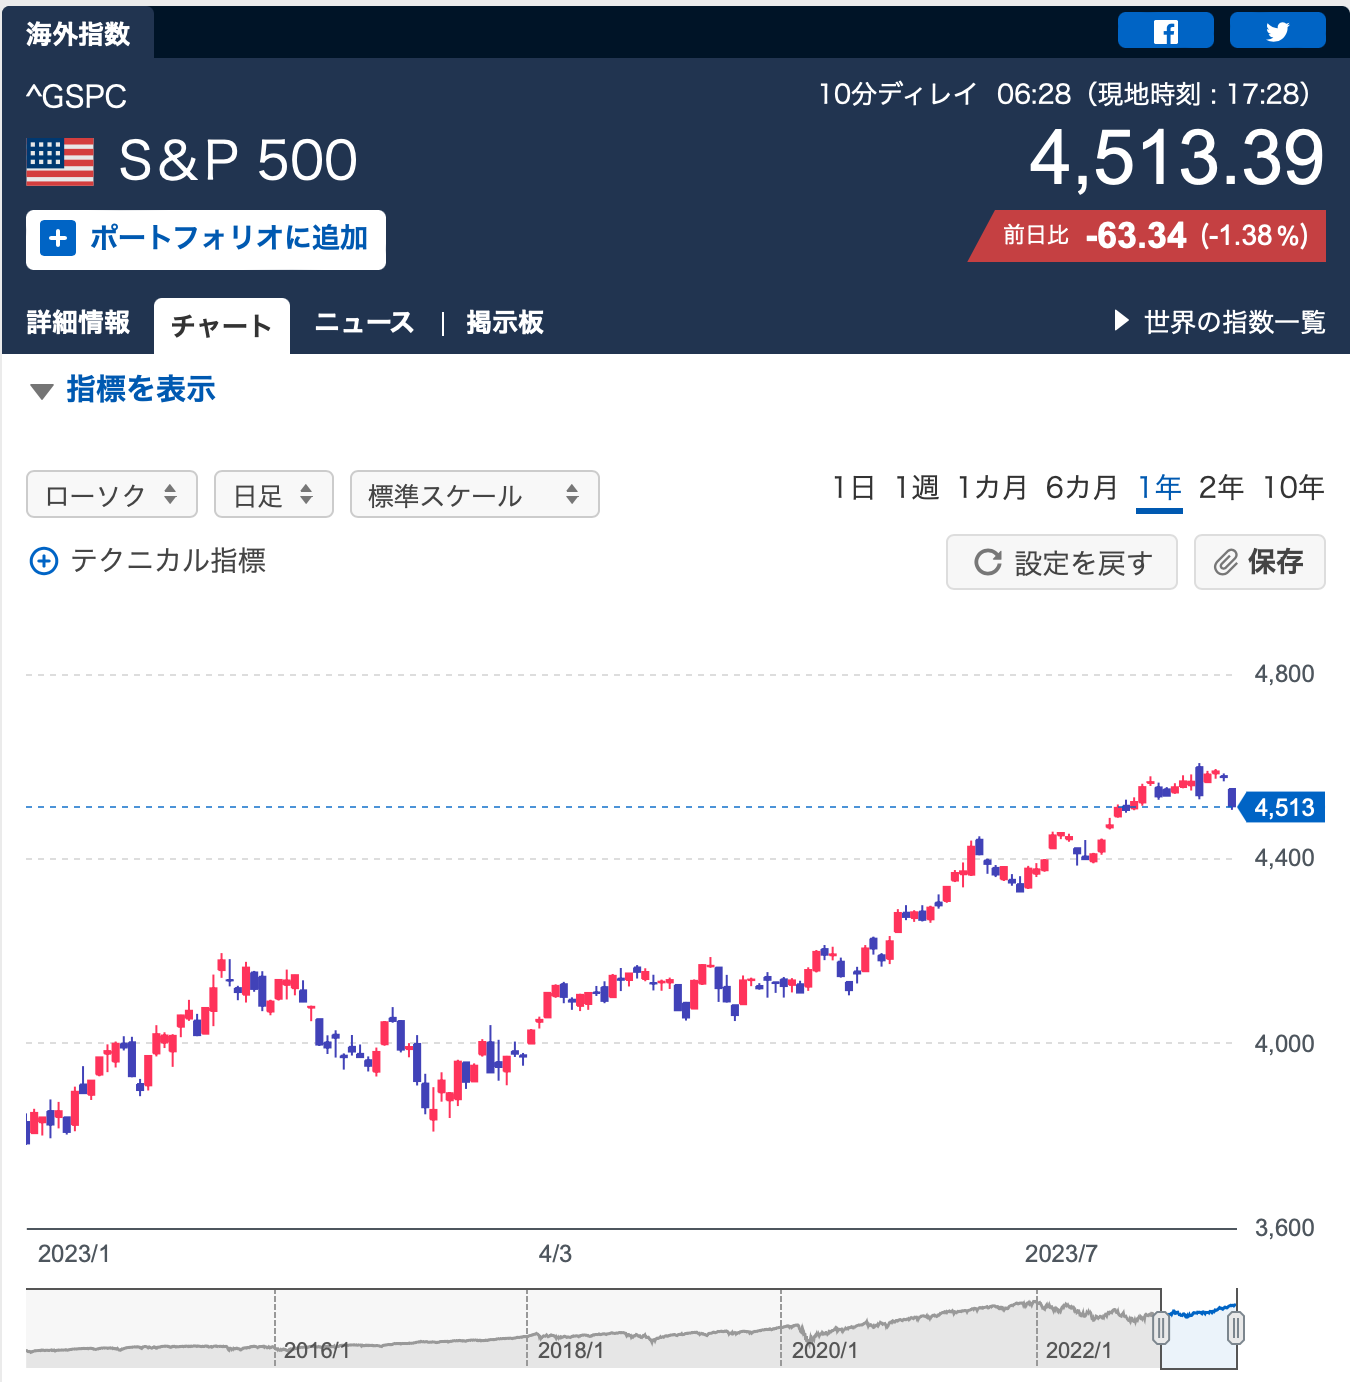Choose the 10年 chart period
The width and height of the screenshot is (1350, 1382).
(x=1293, y=488)
